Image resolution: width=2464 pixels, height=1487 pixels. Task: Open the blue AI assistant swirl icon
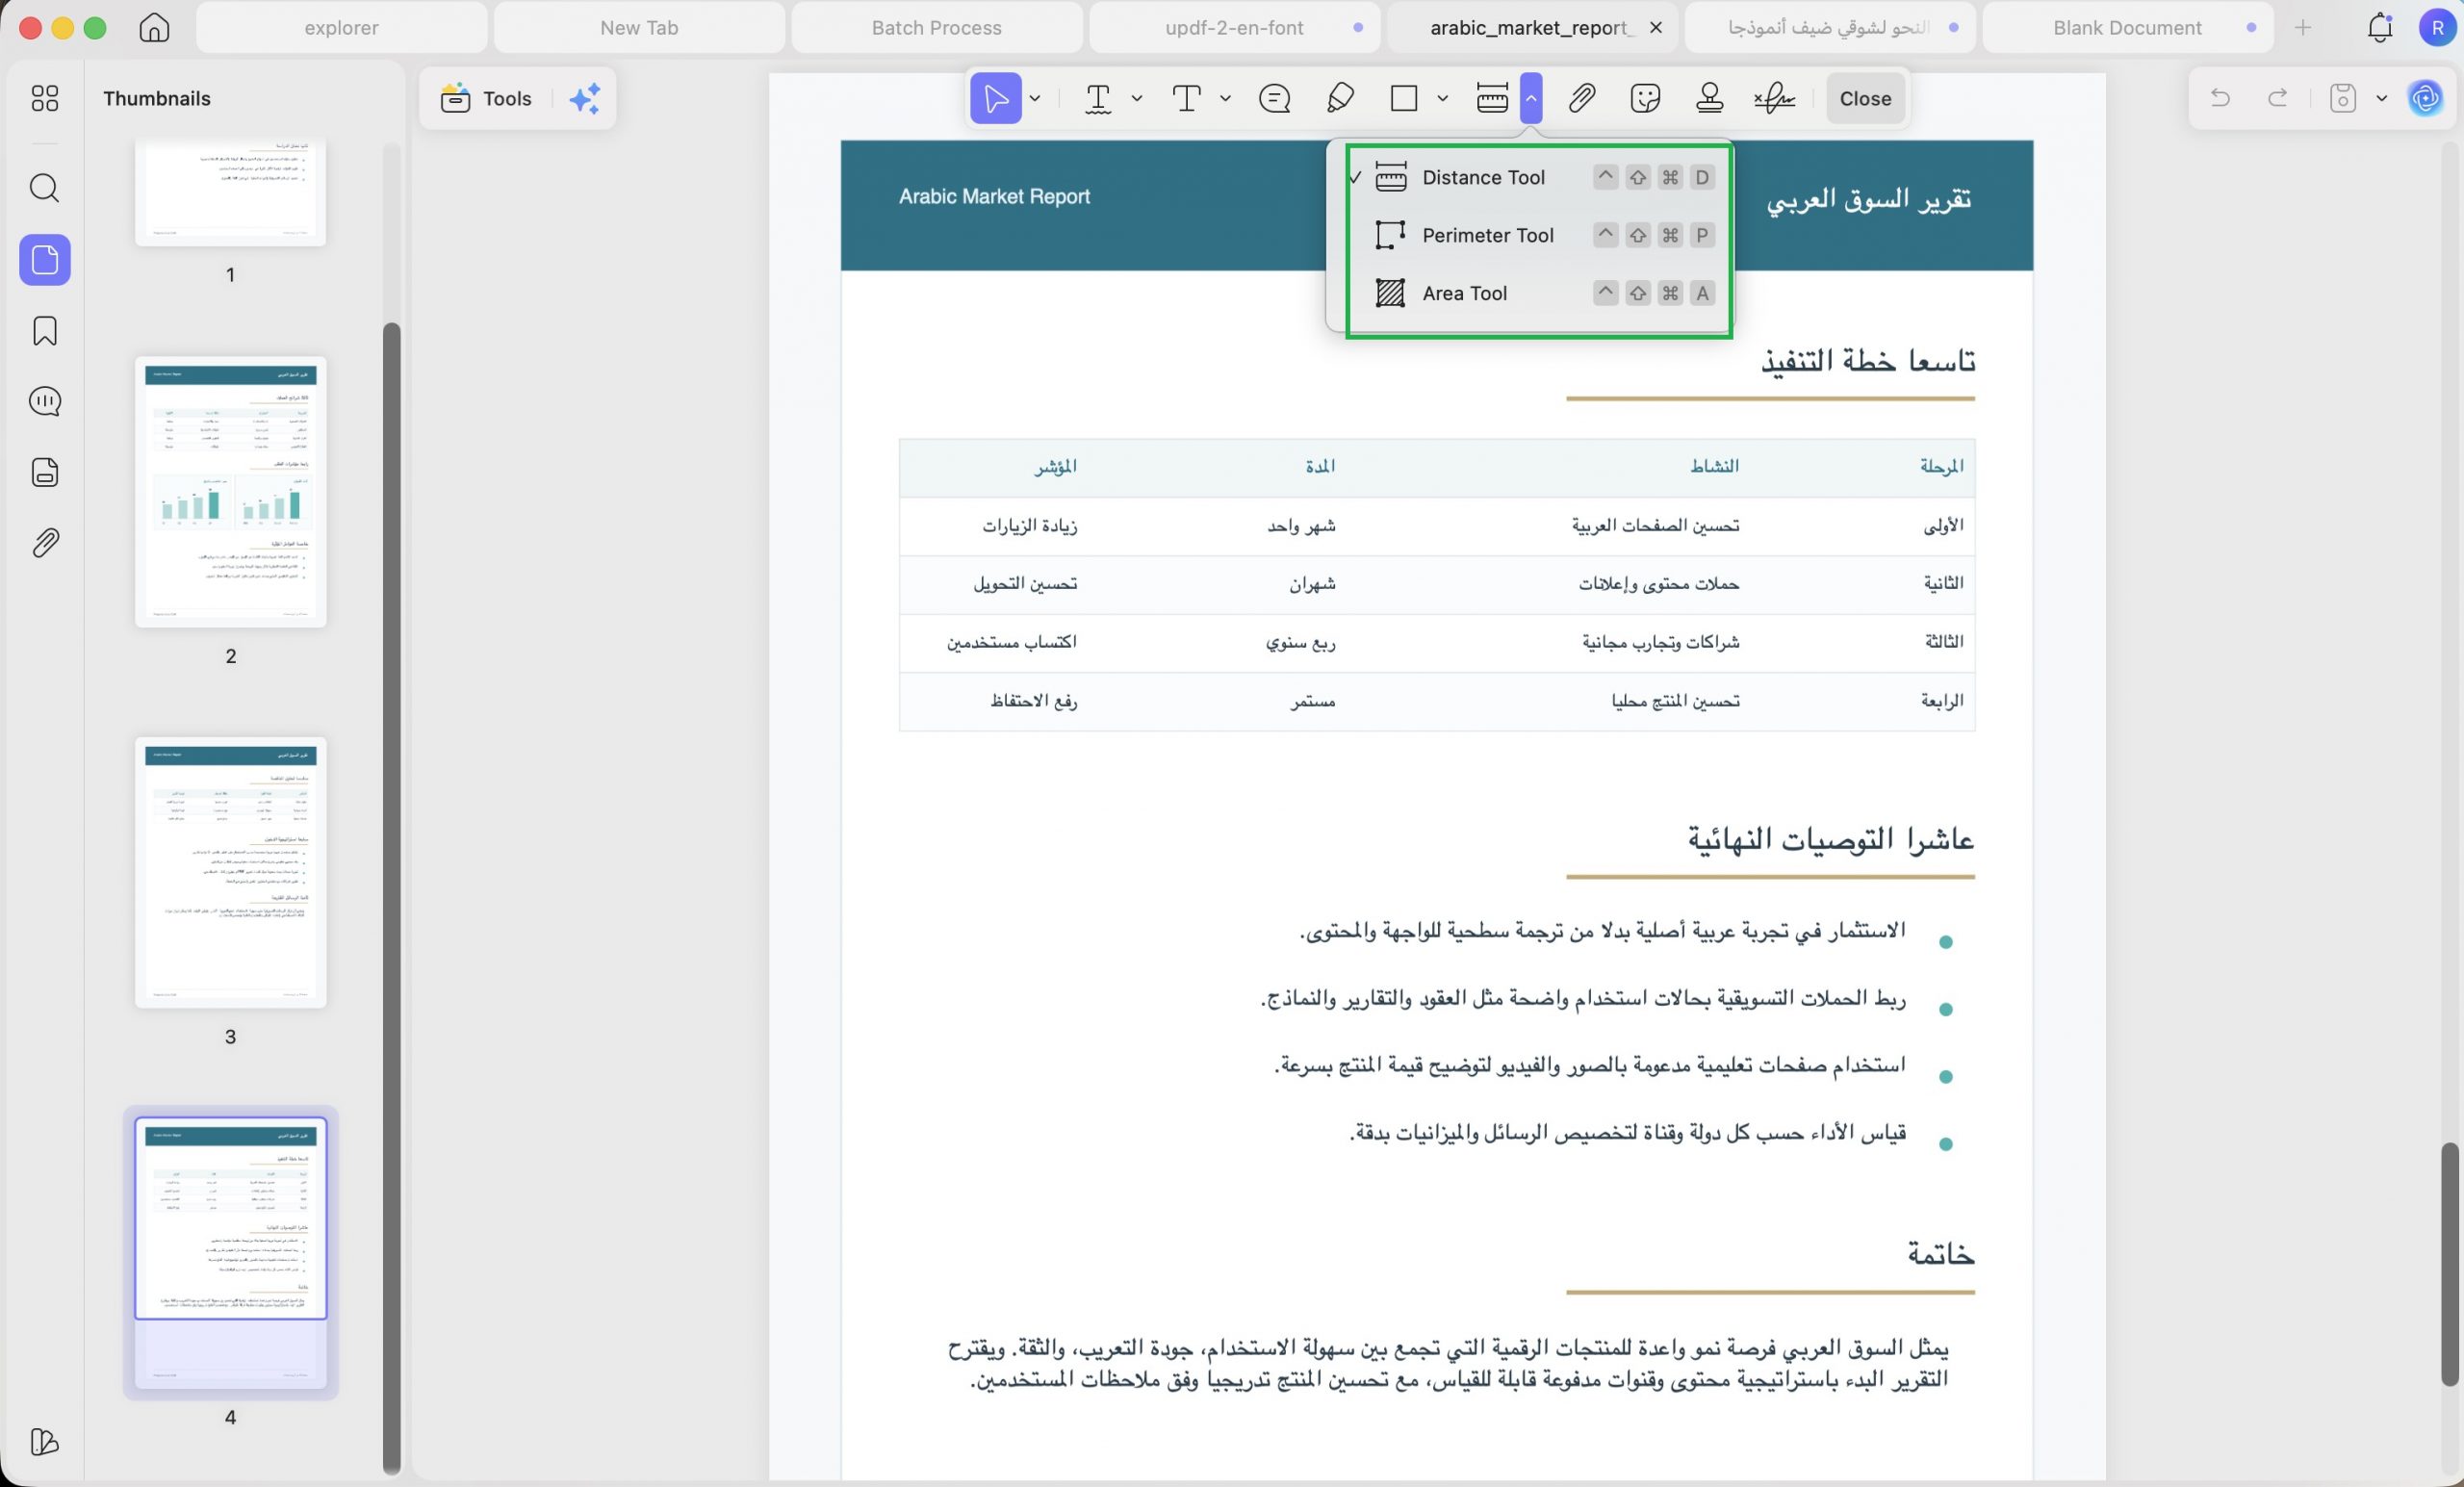(2425, 98)
